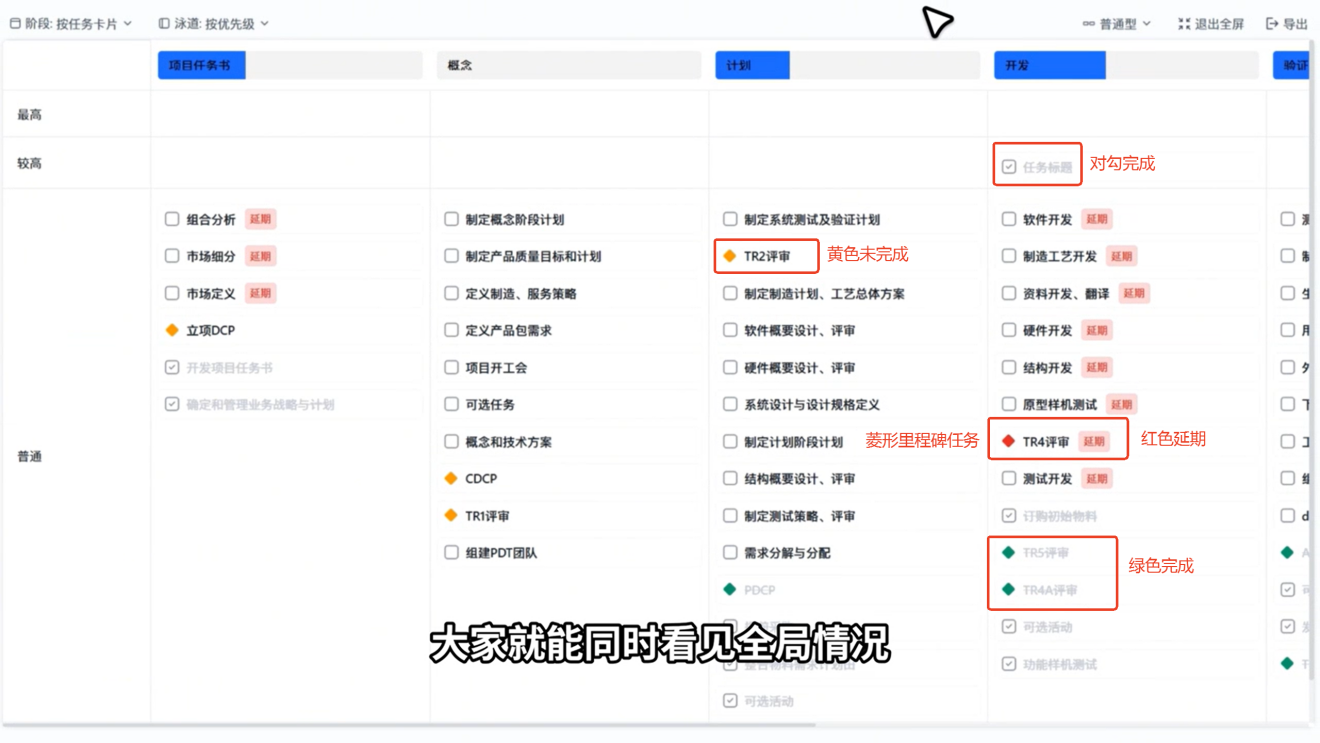
Task: Open the 需求分解与分配 task
Action: 787,552
